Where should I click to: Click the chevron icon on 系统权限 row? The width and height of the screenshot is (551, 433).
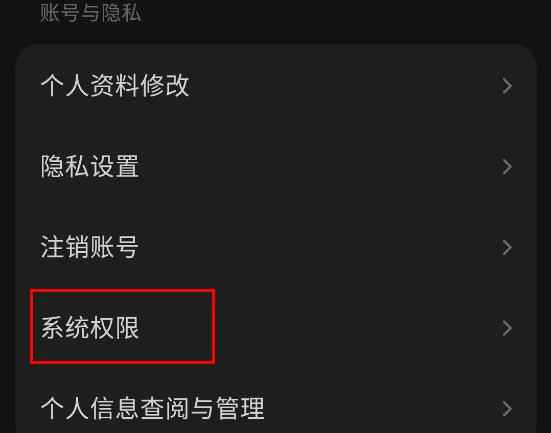click(x=507, y=328)
